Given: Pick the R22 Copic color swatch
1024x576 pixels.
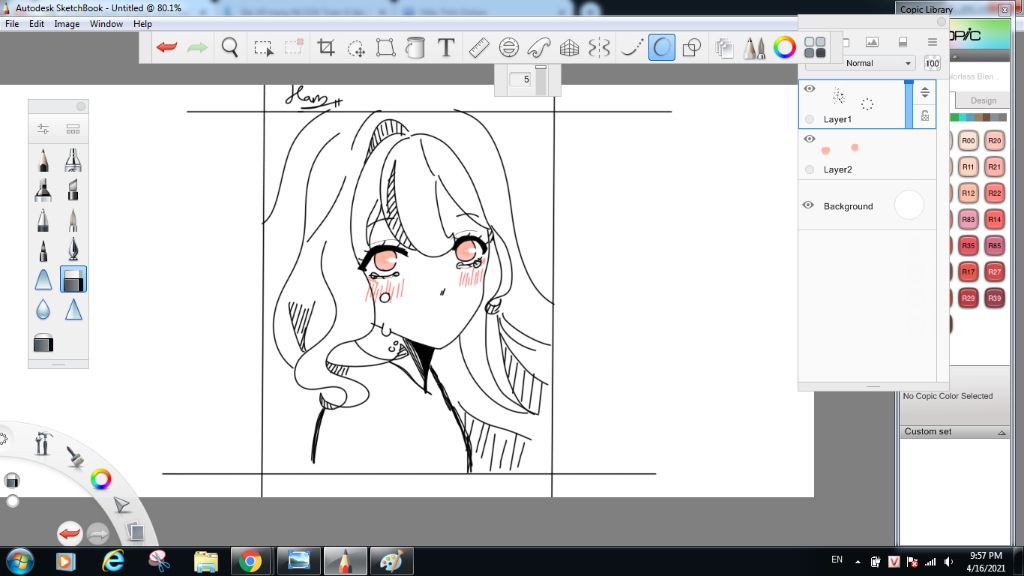Looking at the screenshot, I should (x=994, y=193).
